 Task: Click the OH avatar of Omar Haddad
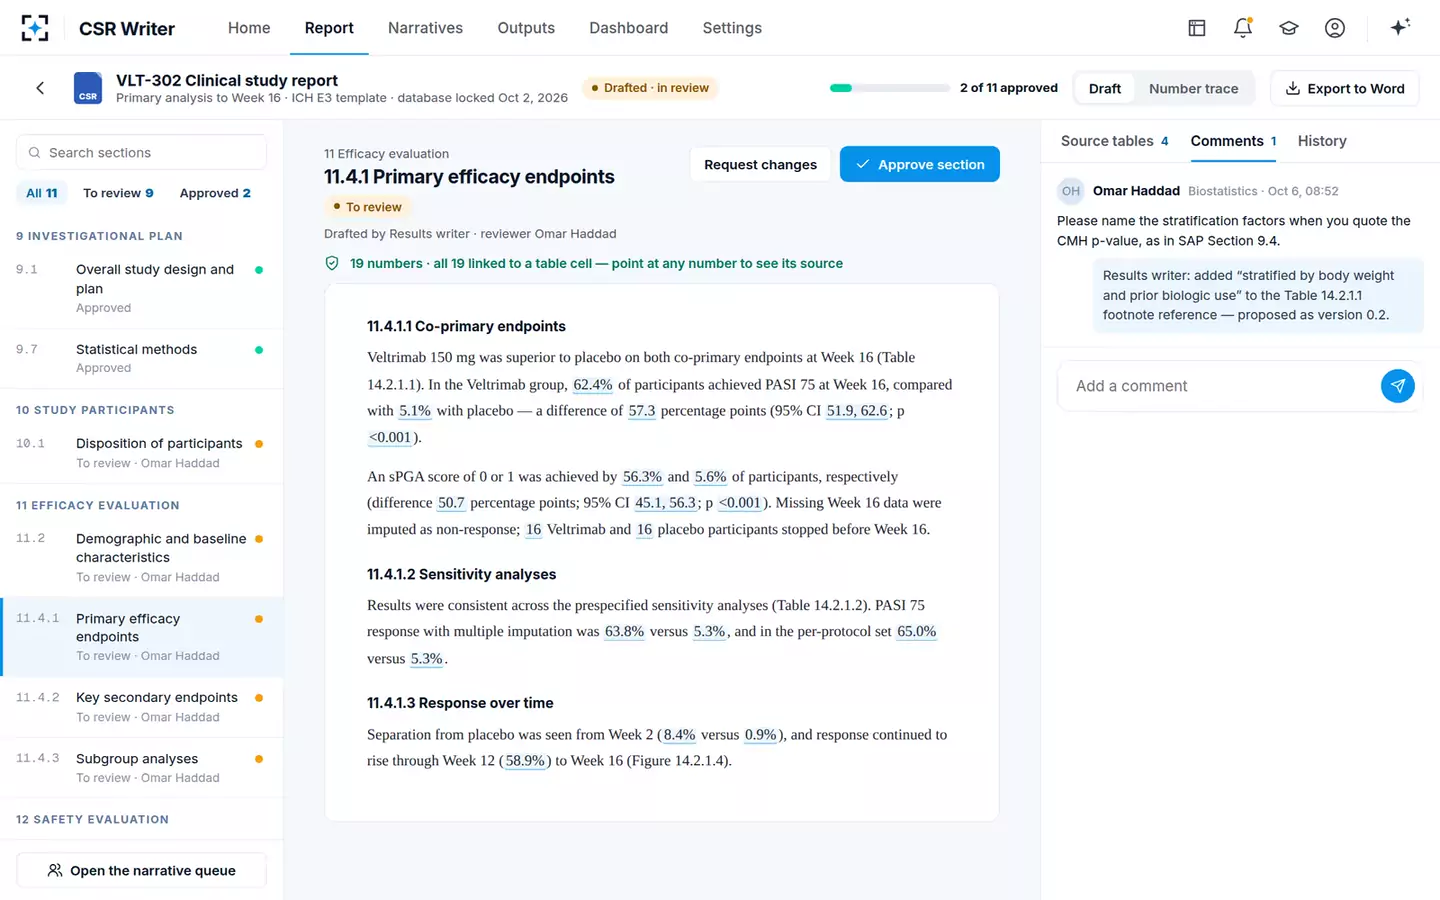pos(1071,191)
